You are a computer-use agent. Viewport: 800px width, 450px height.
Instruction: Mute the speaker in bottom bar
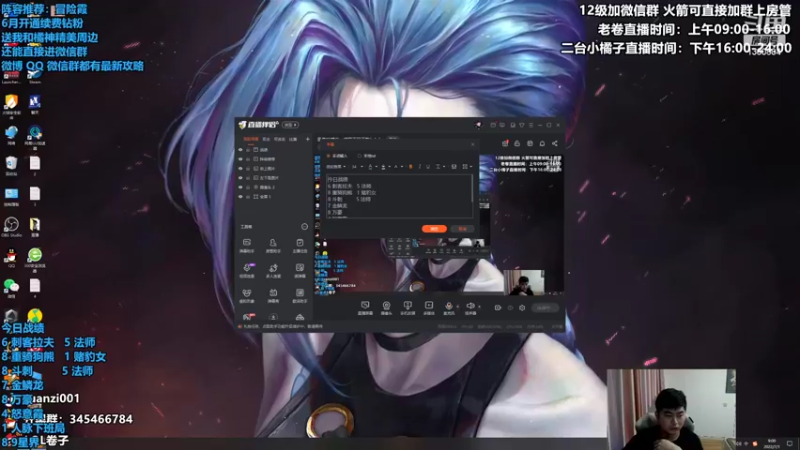tap(470, 308)
